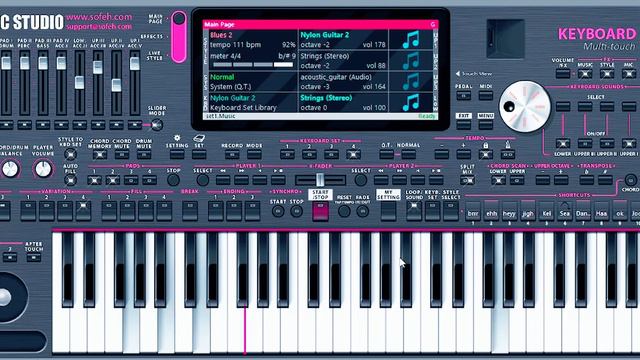Trigger Fill 2

(127, 211)
